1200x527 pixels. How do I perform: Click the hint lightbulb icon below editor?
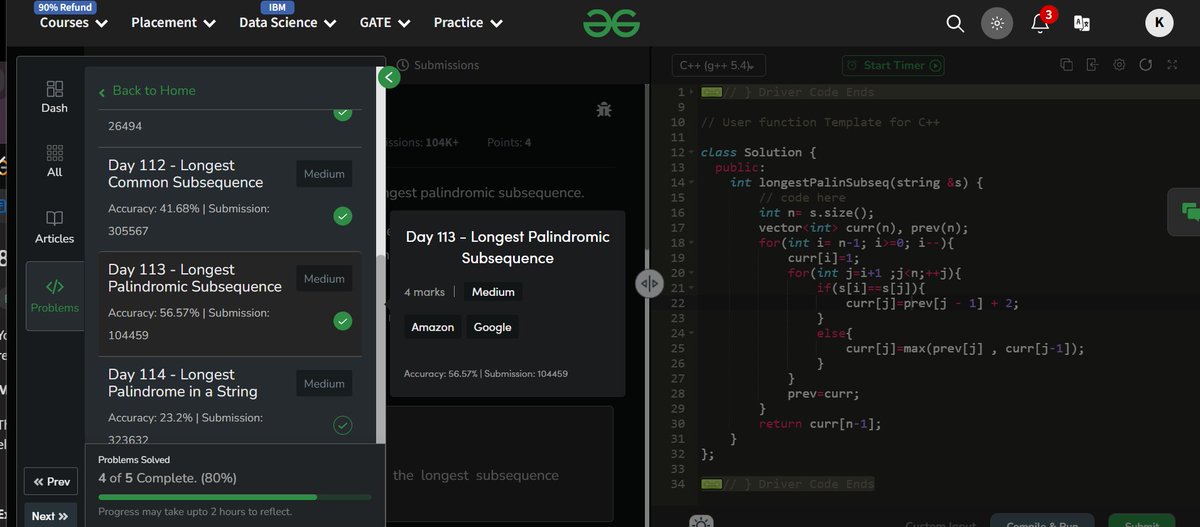point(700,521)
